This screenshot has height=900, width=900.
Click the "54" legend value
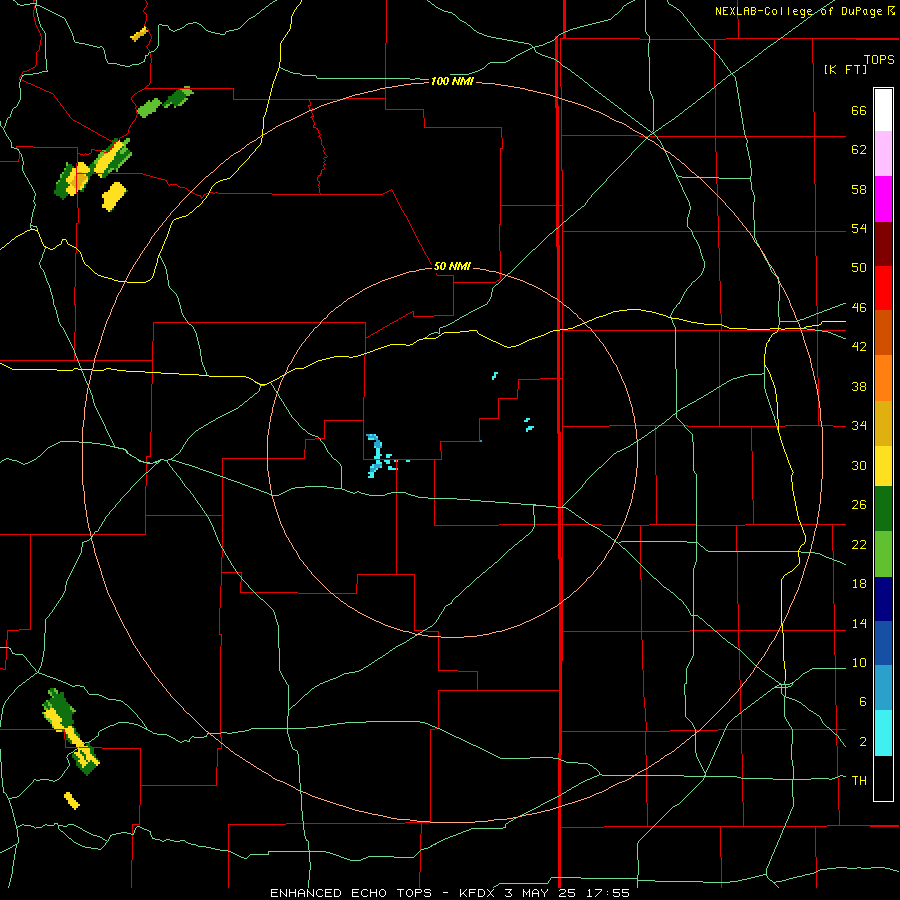point(859,228)
